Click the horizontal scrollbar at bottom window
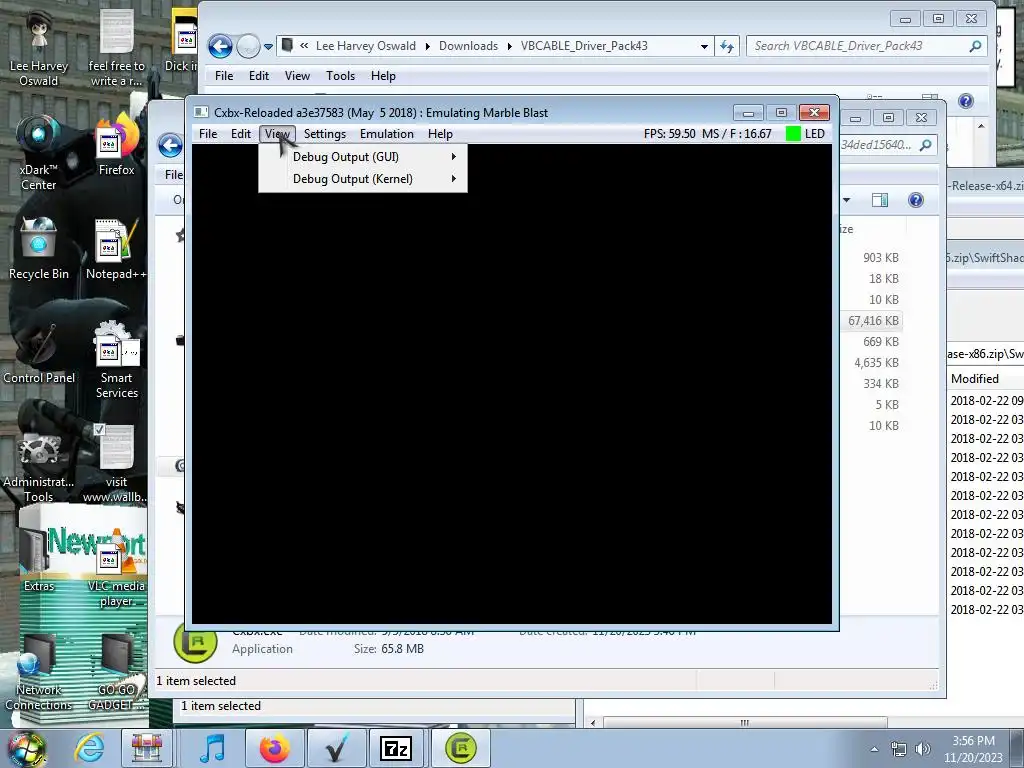Viewport: 1024px width, 768px height. click(744, 722)
